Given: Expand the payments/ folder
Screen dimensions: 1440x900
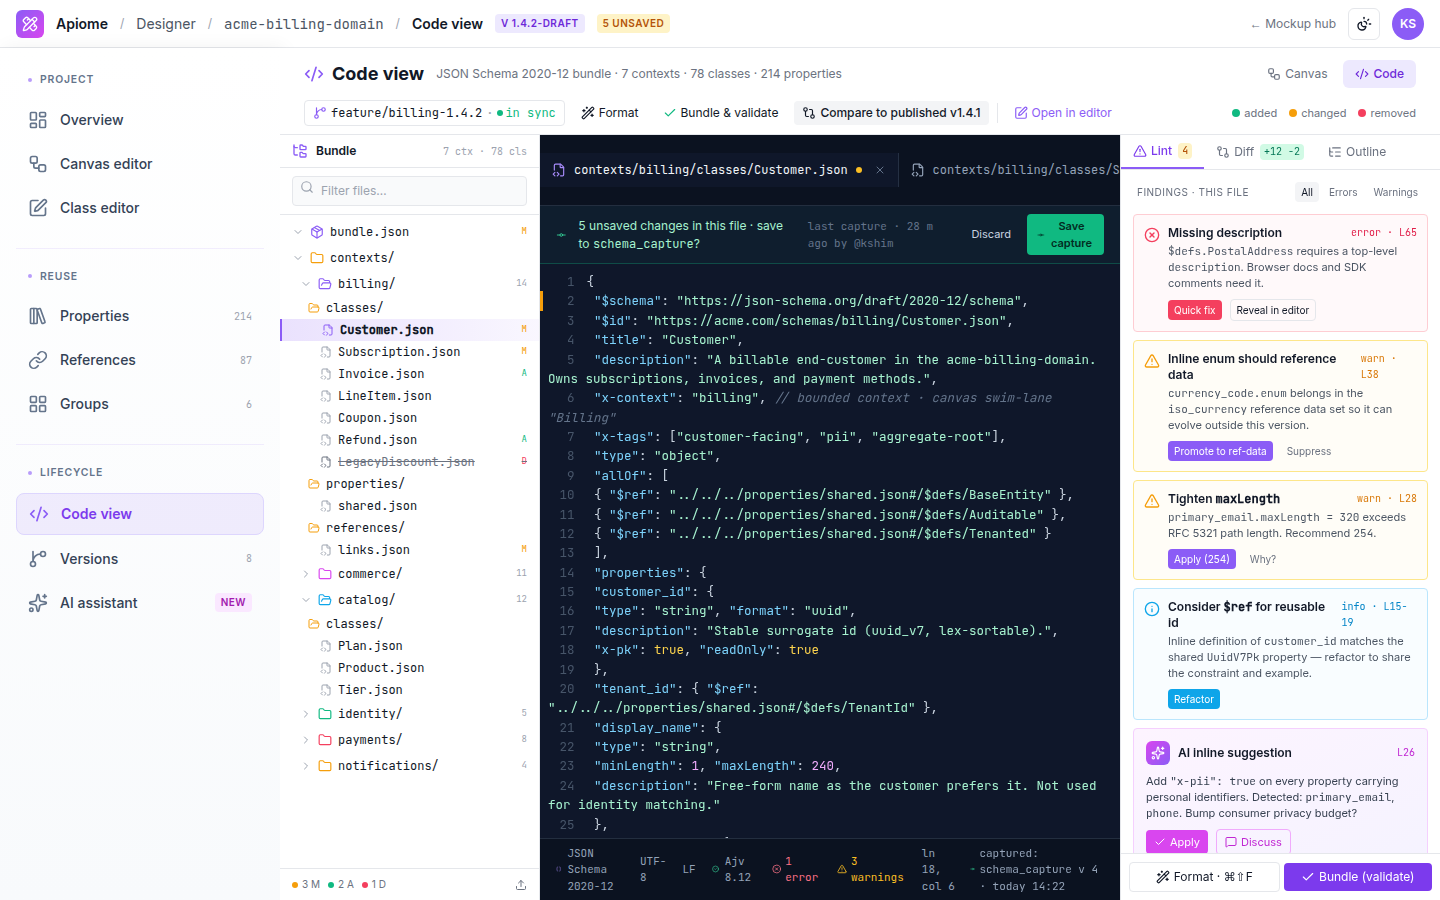Looking at the screenshot, I should point(306,740).
